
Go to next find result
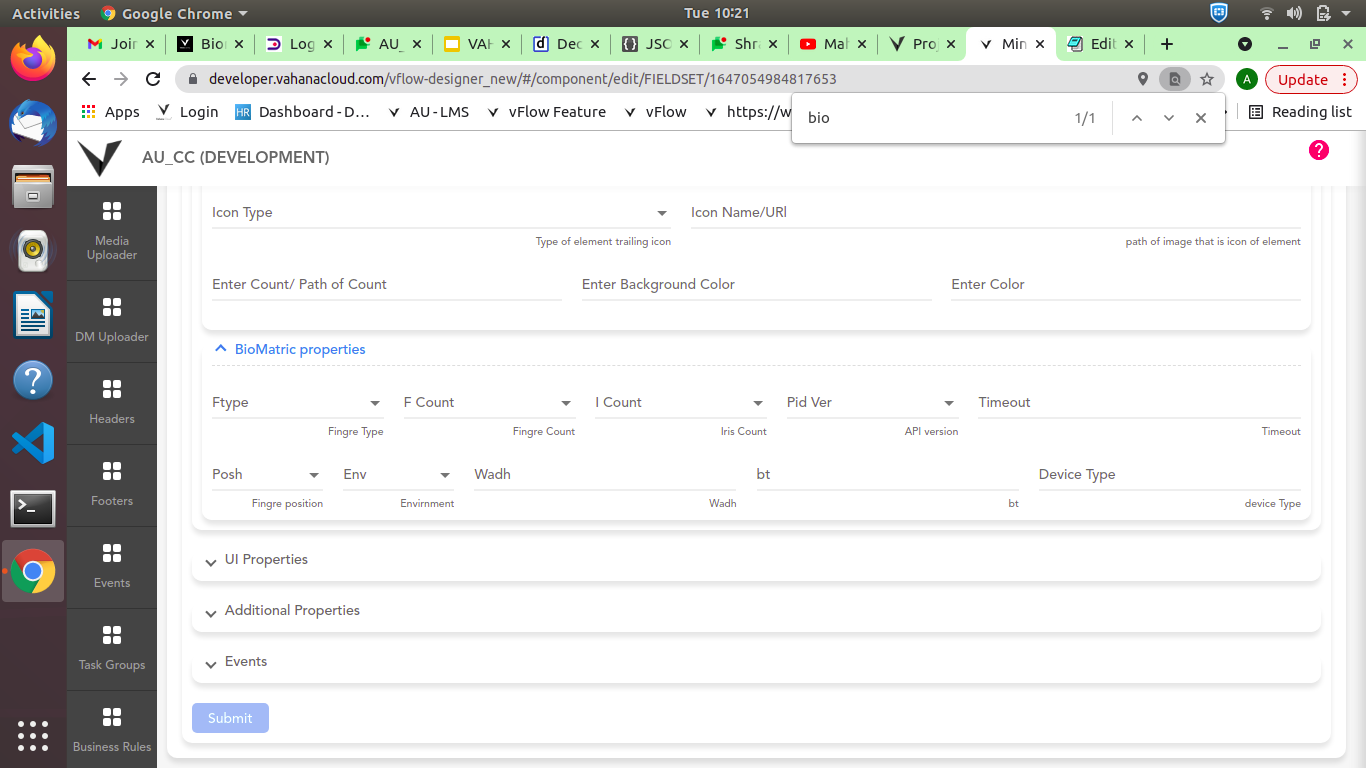[x=1168, y=118]
